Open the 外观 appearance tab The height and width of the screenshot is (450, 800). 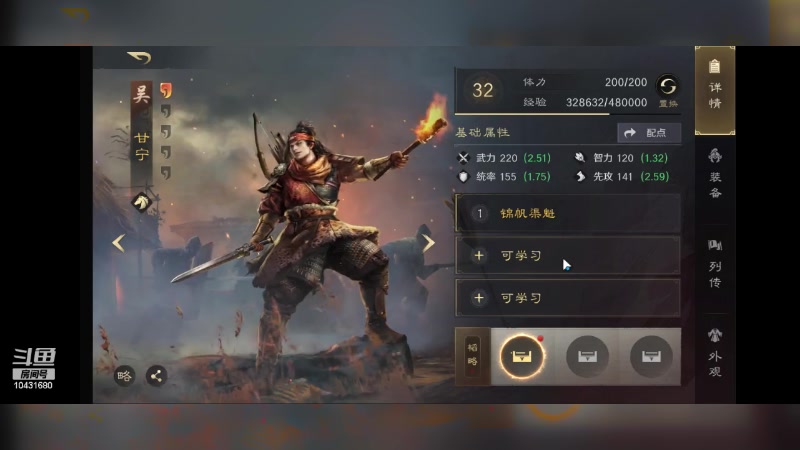[x=715, y=354]
